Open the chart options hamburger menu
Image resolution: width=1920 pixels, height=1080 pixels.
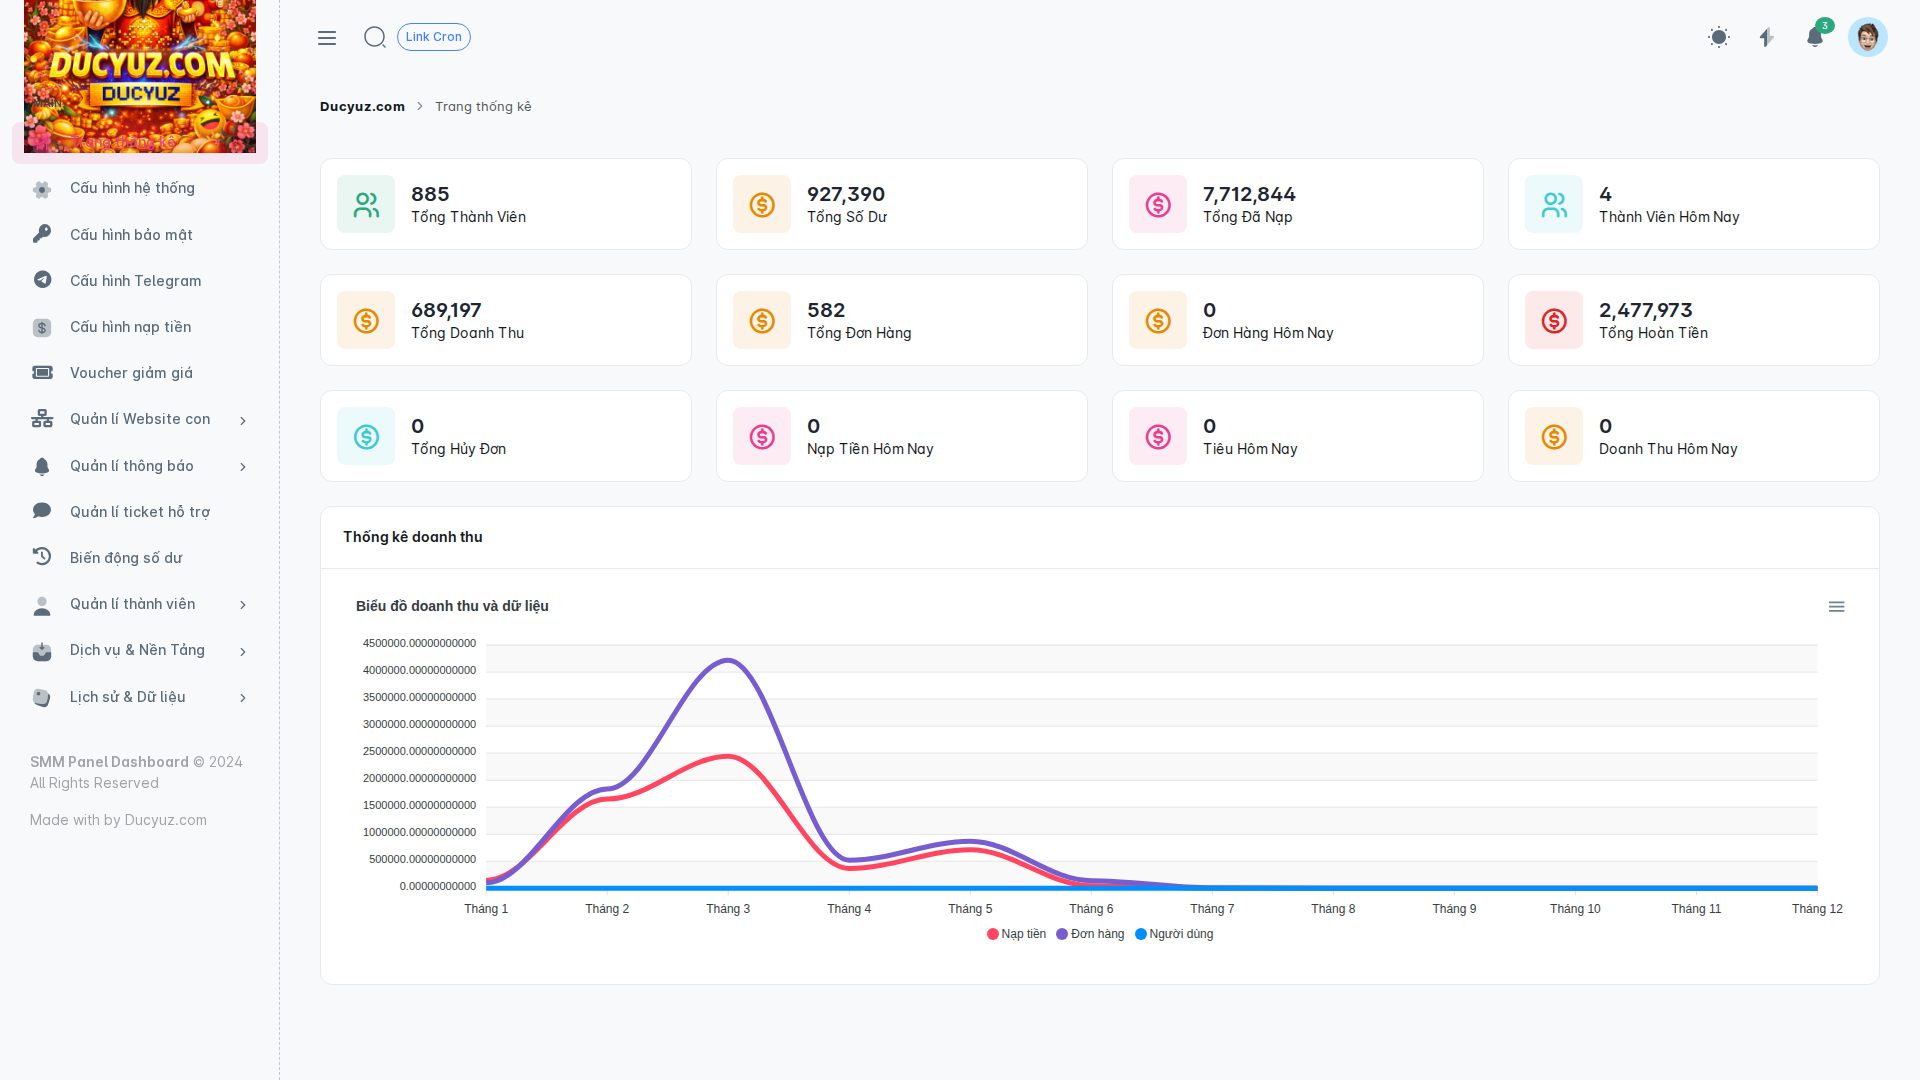coord(1837,607)
